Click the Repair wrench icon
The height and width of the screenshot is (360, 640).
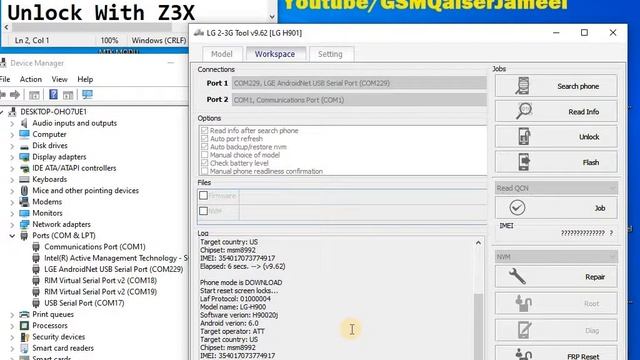(x=517, y=276)
